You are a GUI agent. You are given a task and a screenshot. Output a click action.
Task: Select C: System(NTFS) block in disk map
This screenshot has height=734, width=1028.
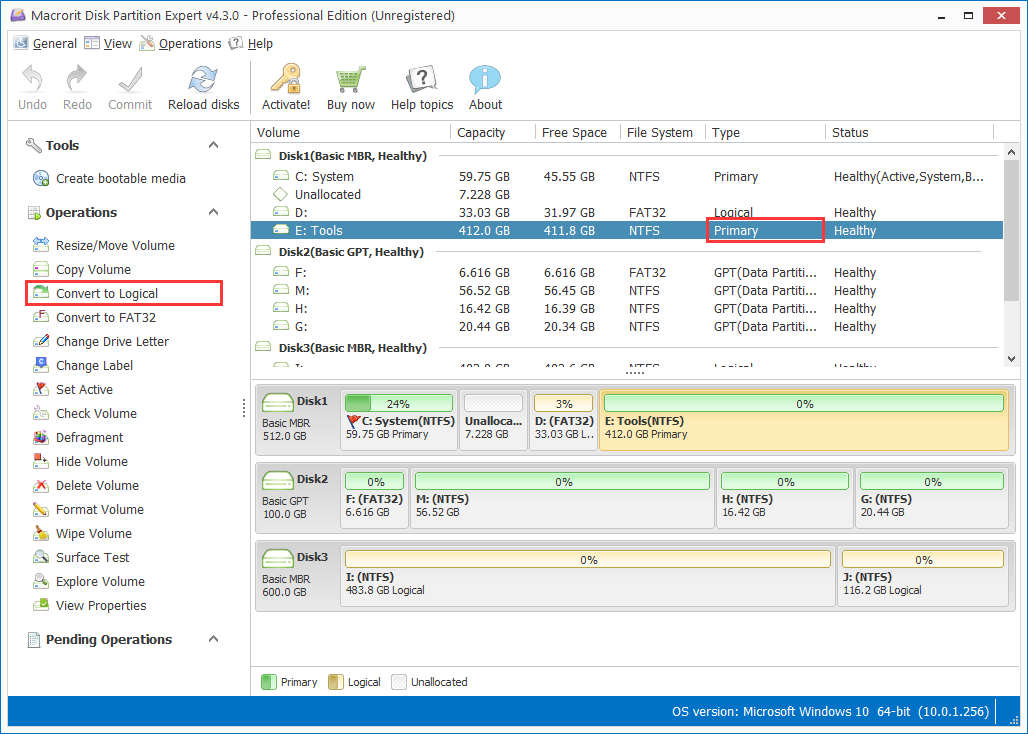click(x=399, y=421)
